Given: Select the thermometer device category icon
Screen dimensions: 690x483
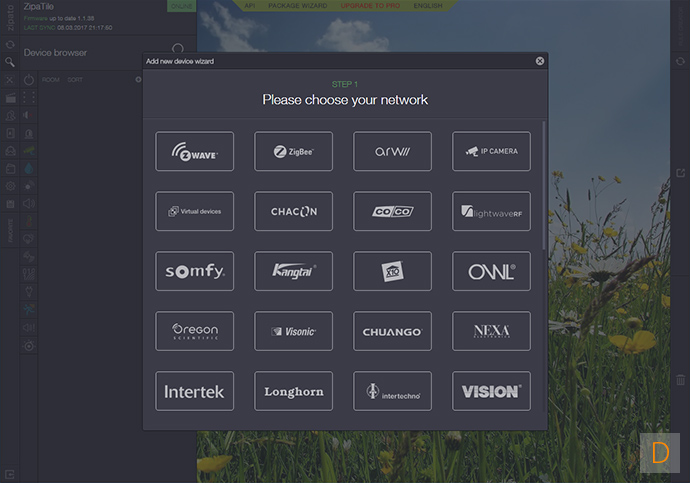Looking at the screenshot, I should [29, 221].
